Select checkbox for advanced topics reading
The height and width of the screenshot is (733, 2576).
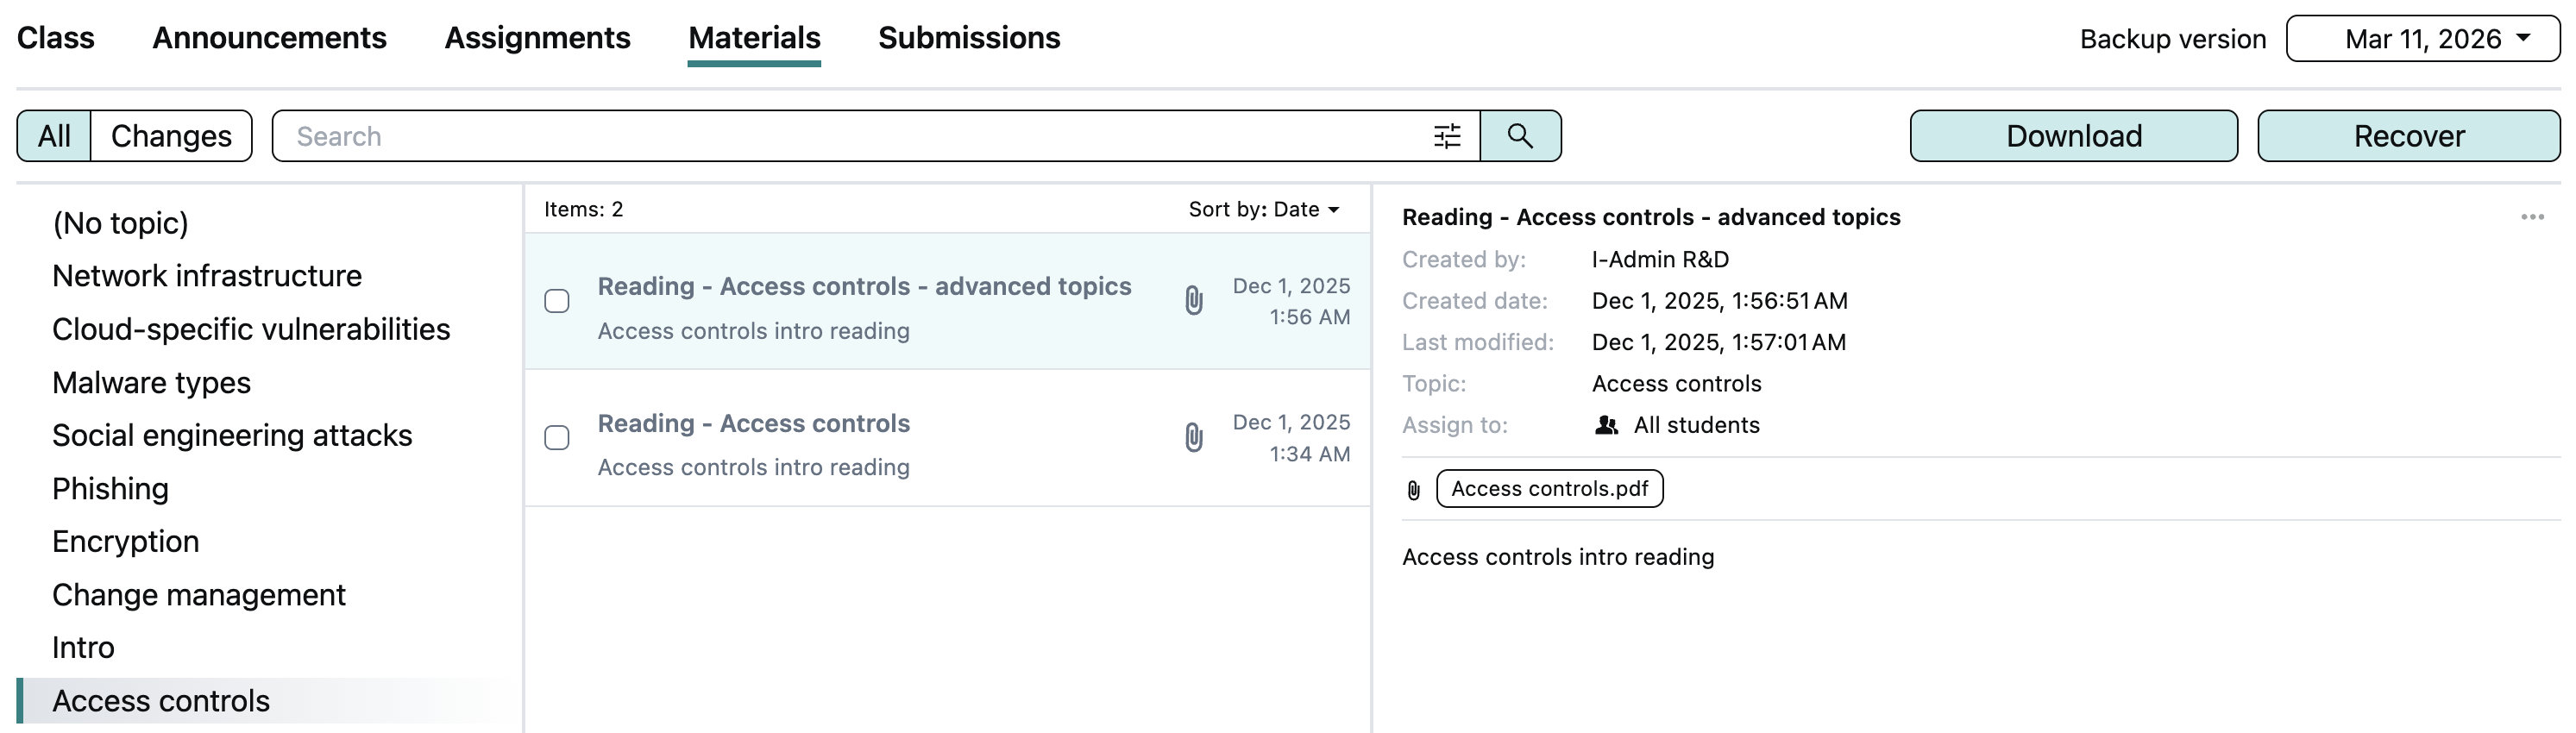pyautogui.click(x=557, y=301)
